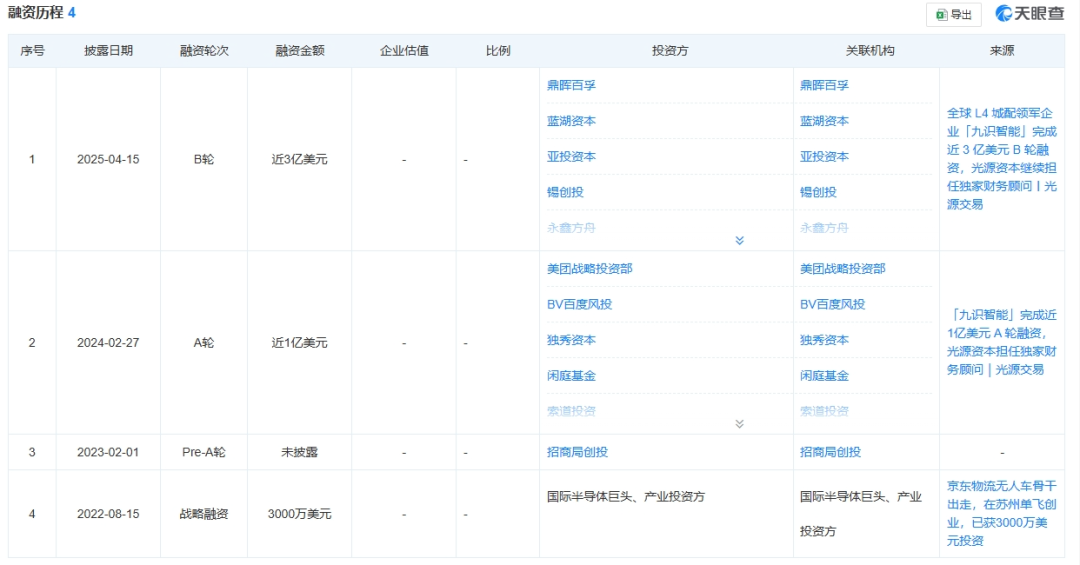Screen dimensions: 1080x565
Task: Click the 融资轮次 column header
Action: [204, 51]
